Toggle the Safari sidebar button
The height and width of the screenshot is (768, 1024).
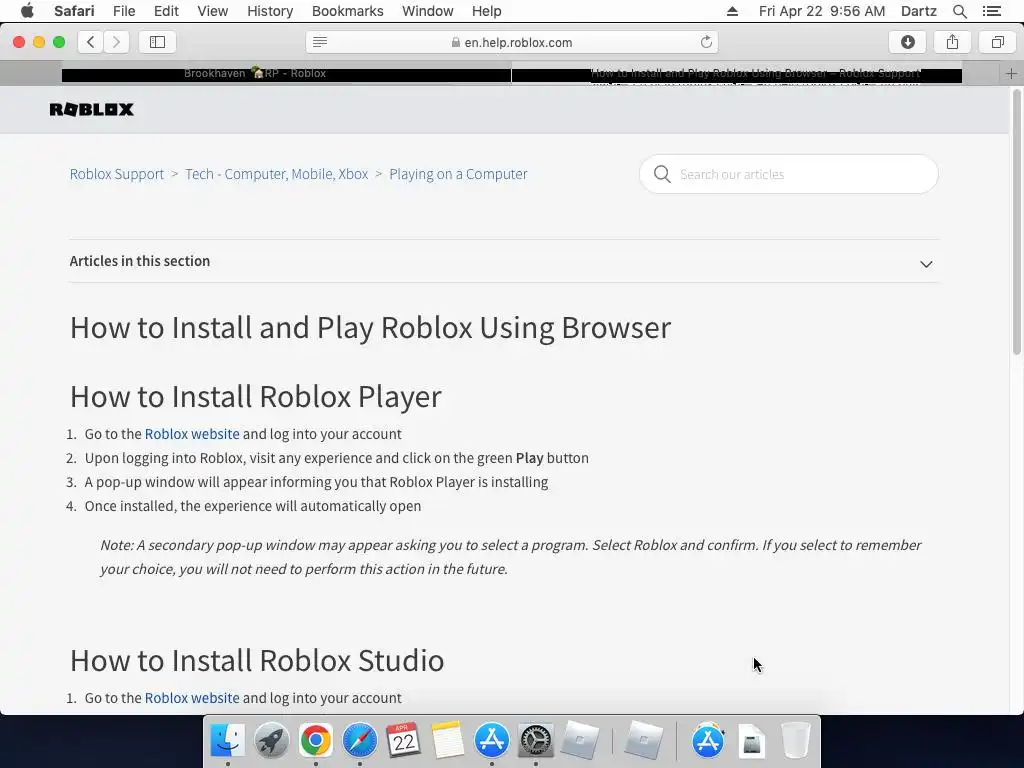click(157, 42)
